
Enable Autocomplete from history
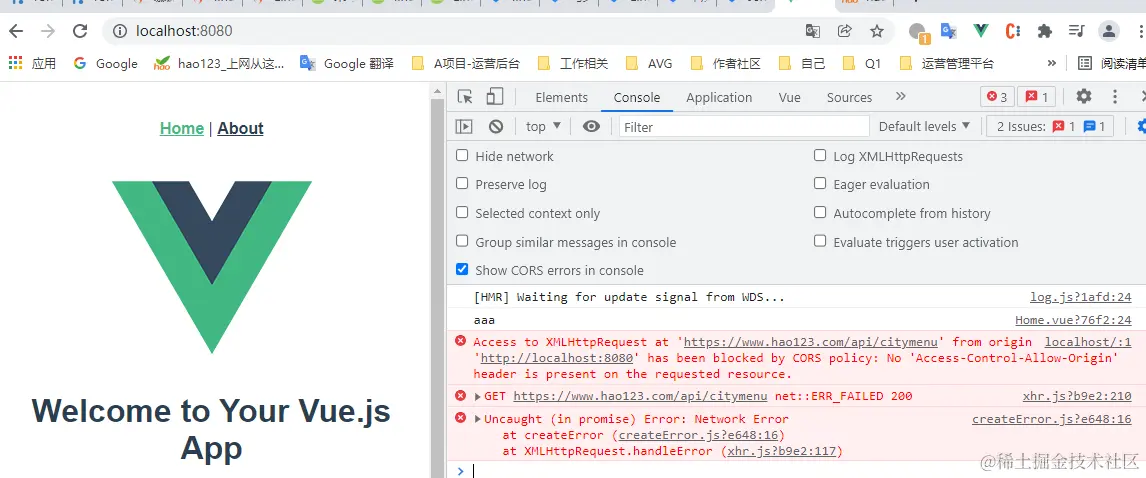click(x=820, y=213)
